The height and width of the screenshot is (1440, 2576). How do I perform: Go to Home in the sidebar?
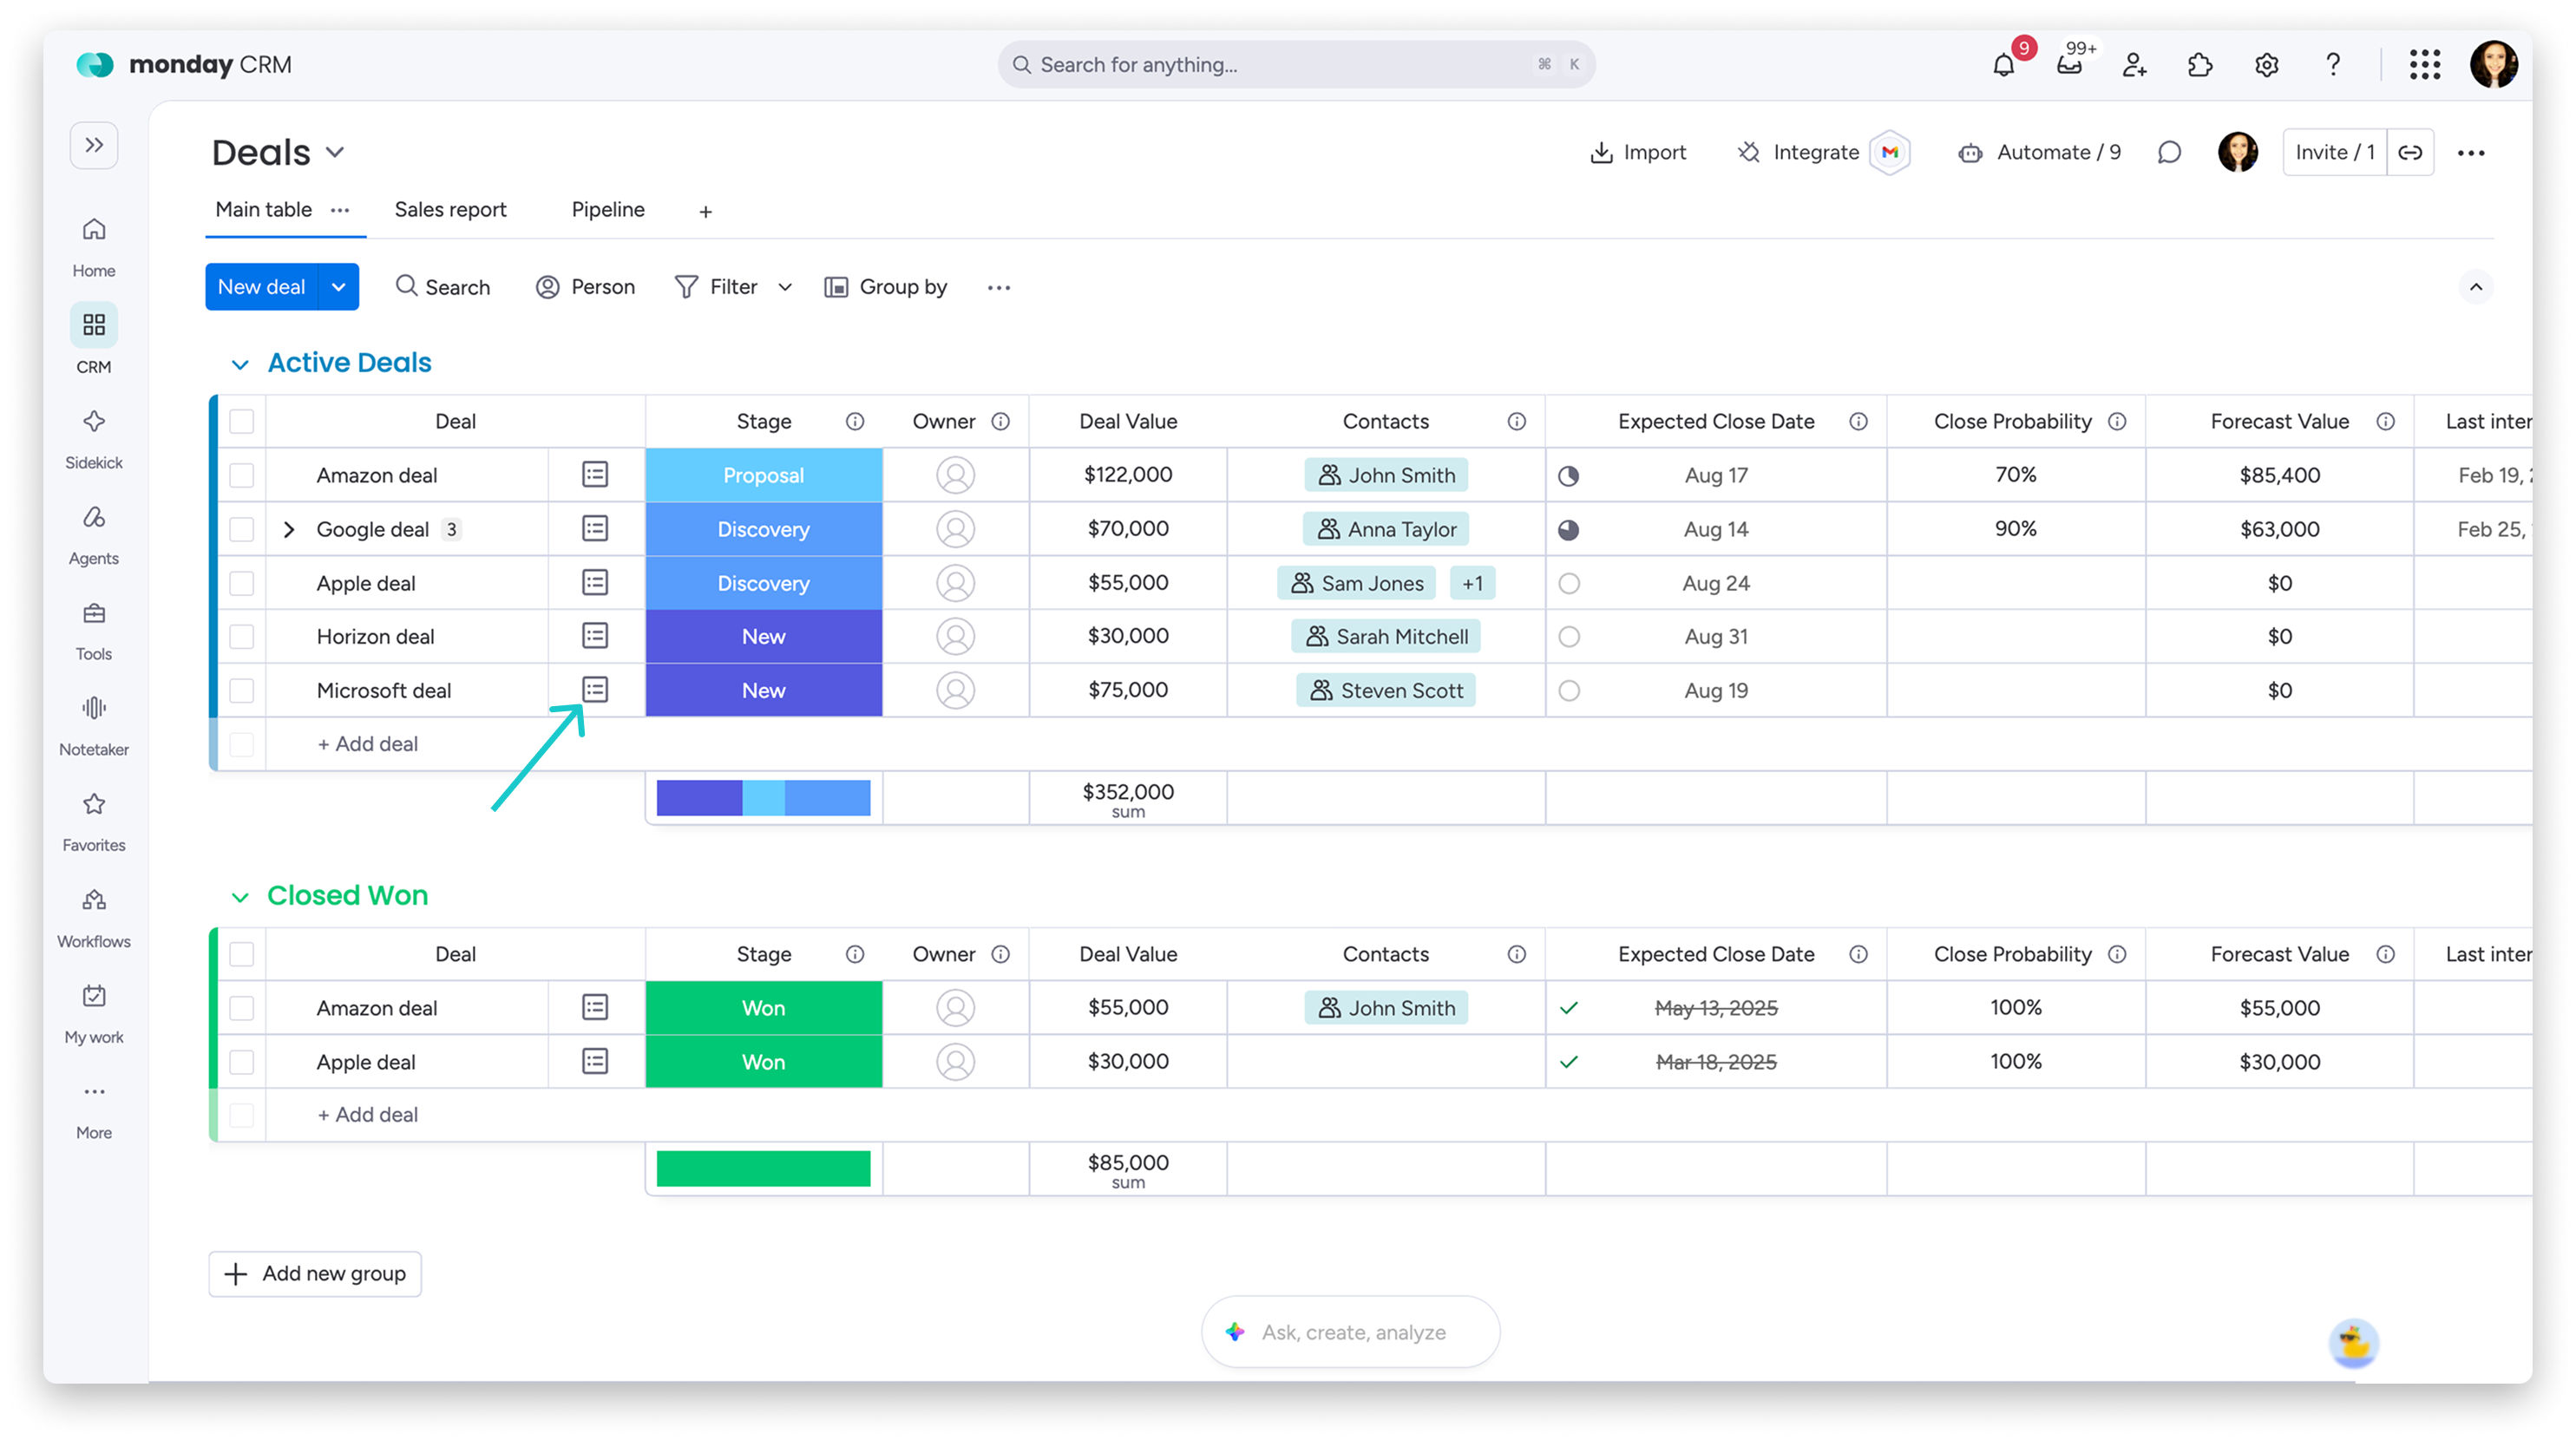pyautogui.click(x=94, y=246)
